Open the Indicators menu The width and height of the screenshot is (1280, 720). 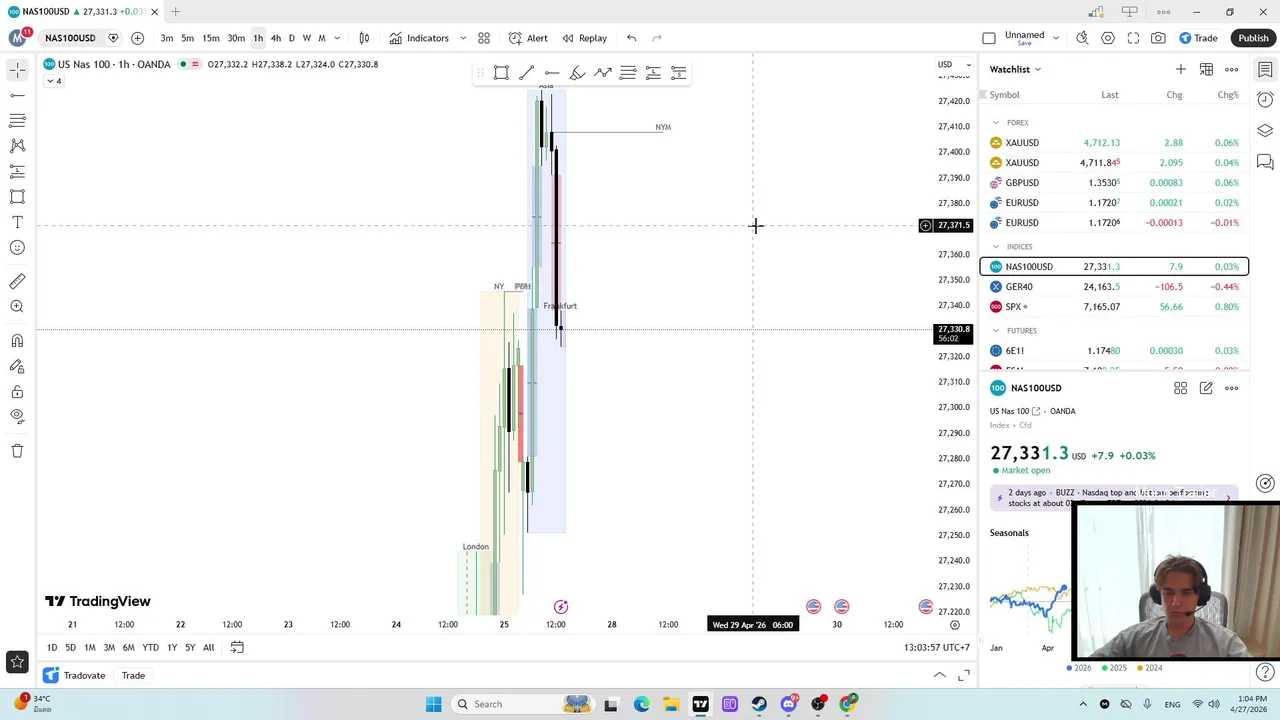click(x=419, y=38)
